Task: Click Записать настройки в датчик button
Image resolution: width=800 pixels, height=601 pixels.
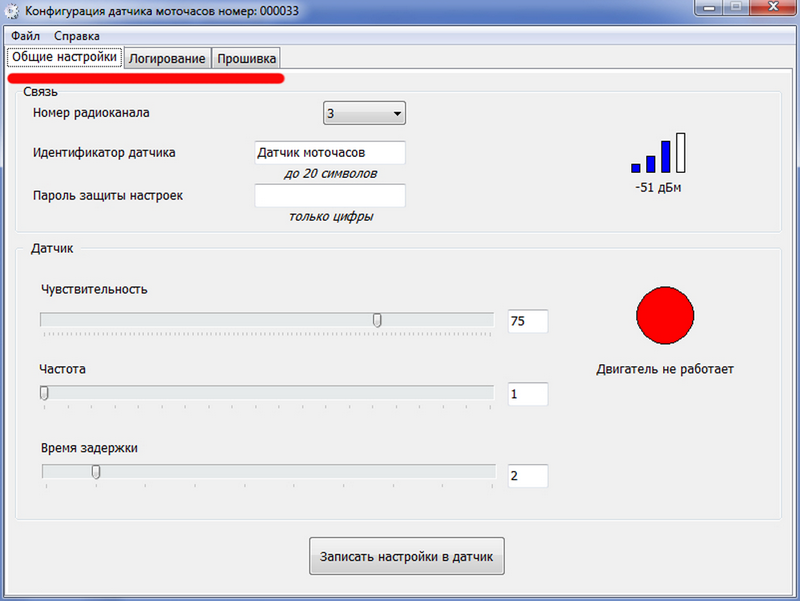Action: pyautogui.click(x=407, y=556)
